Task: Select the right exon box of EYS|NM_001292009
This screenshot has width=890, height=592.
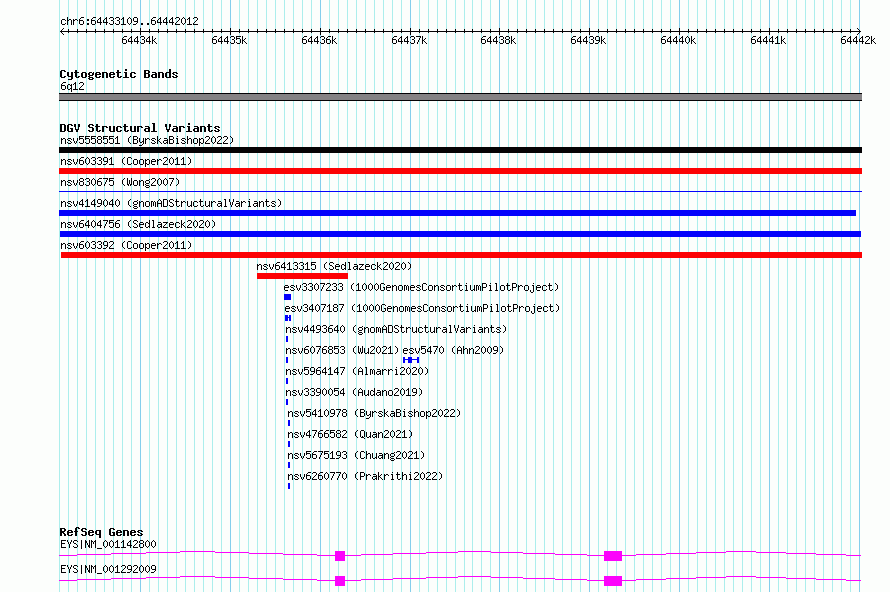Action: [x=613, y=581]
